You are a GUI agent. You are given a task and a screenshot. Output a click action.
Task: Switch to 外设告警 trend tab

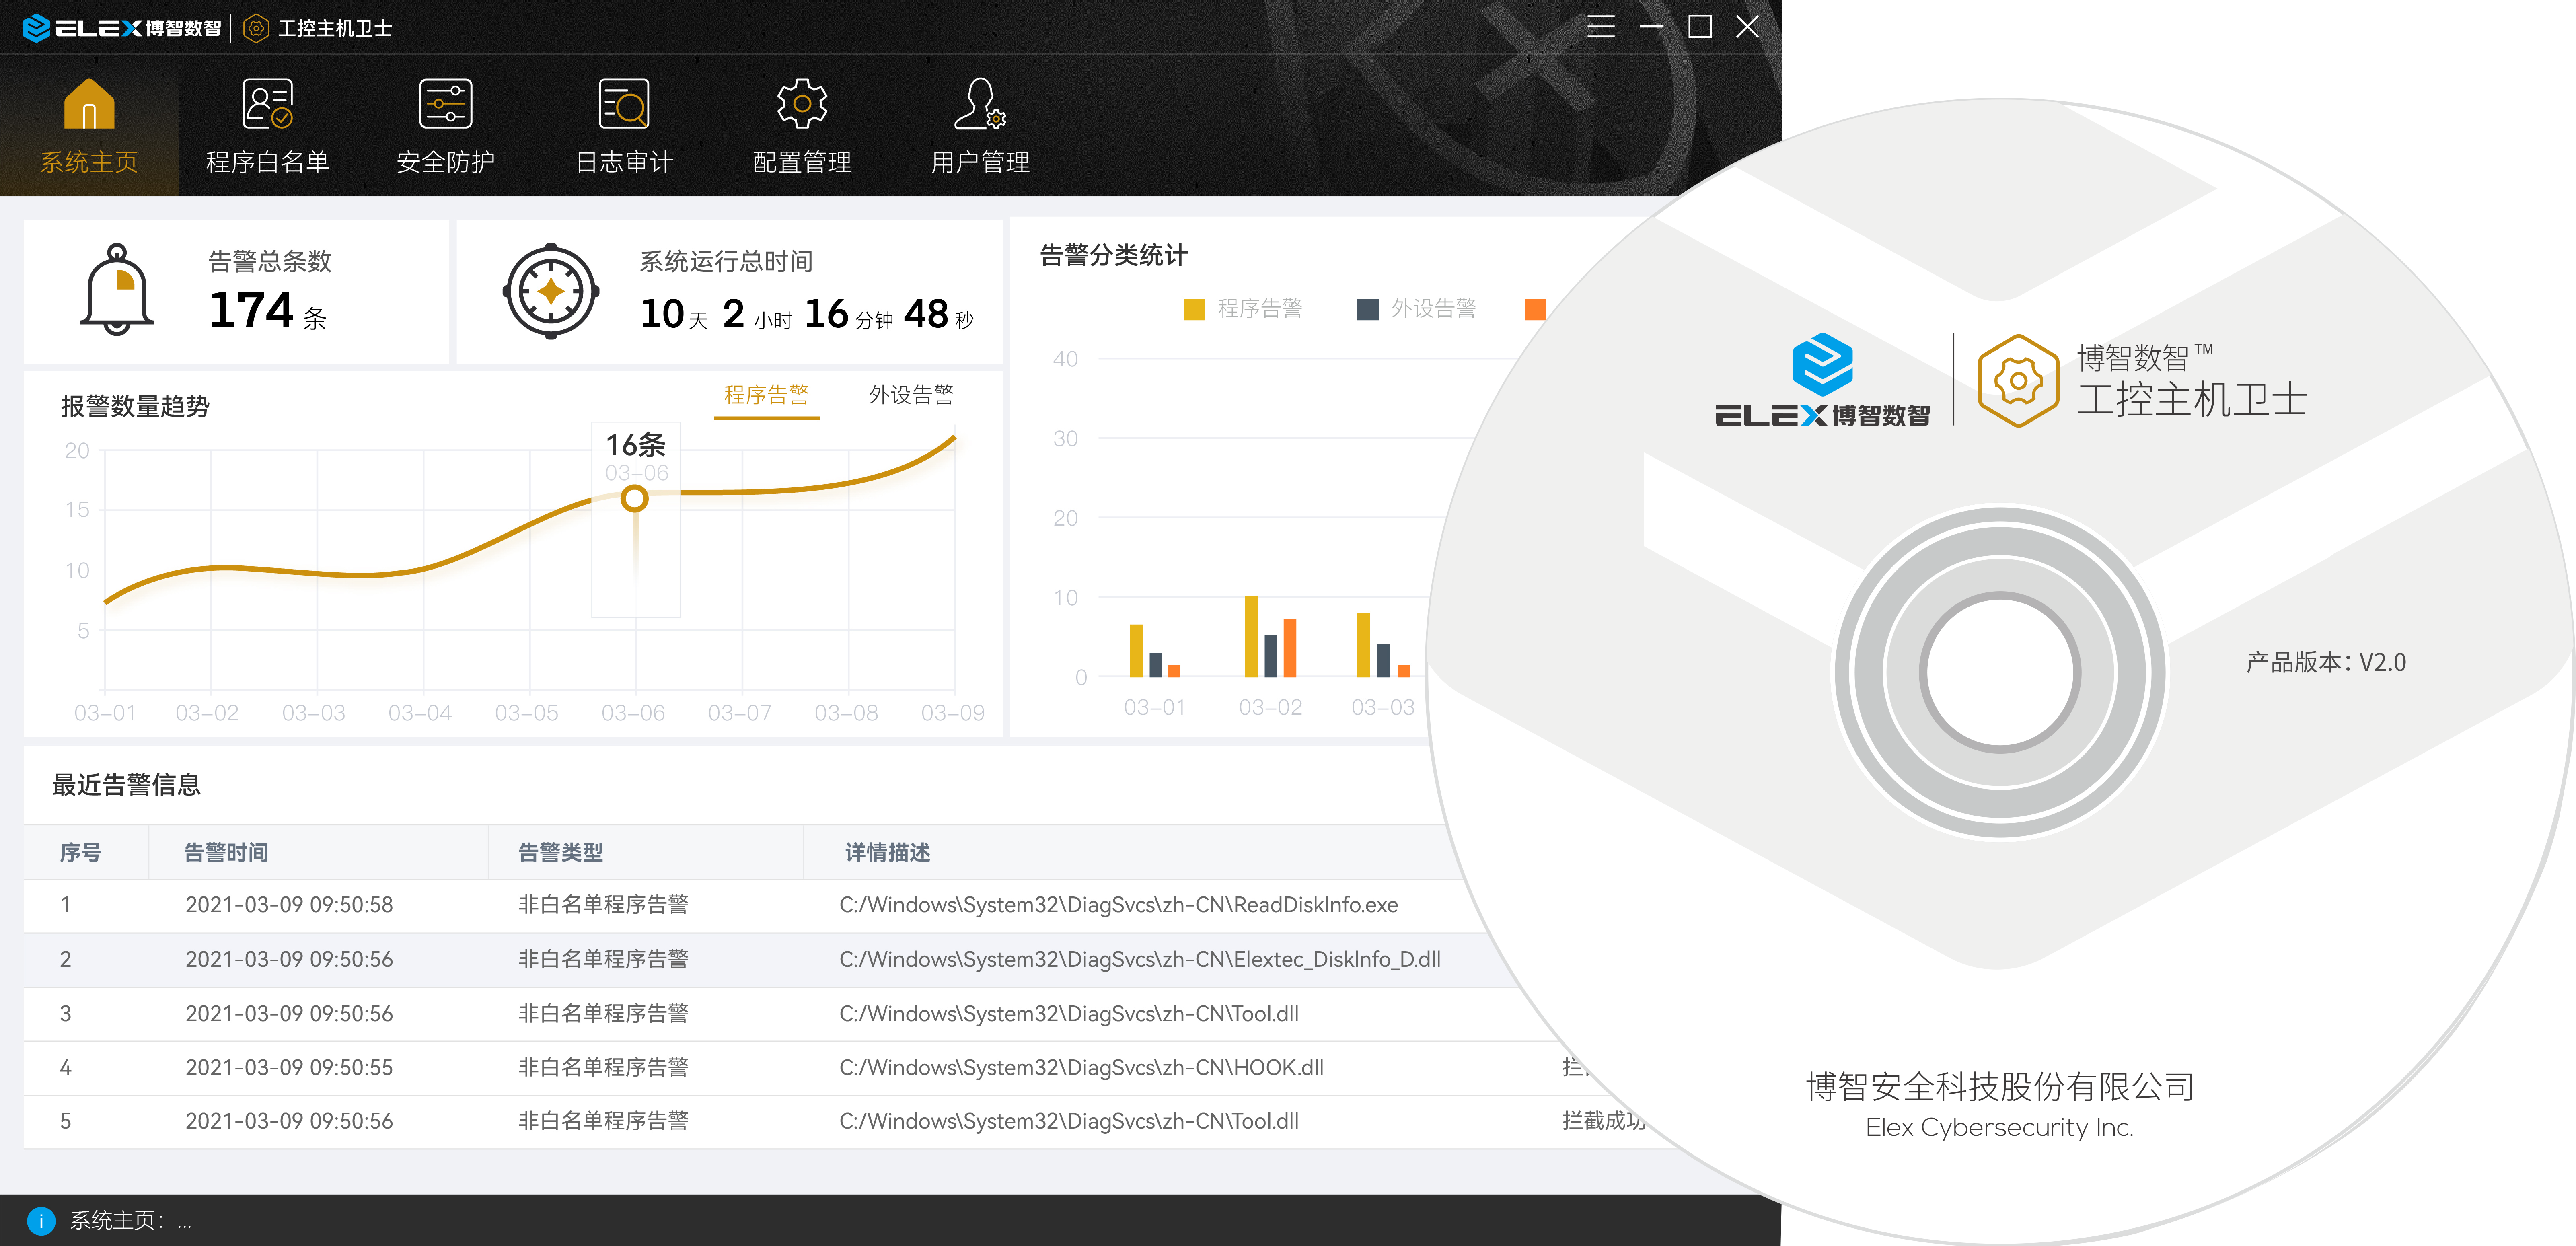coord(910,395)
